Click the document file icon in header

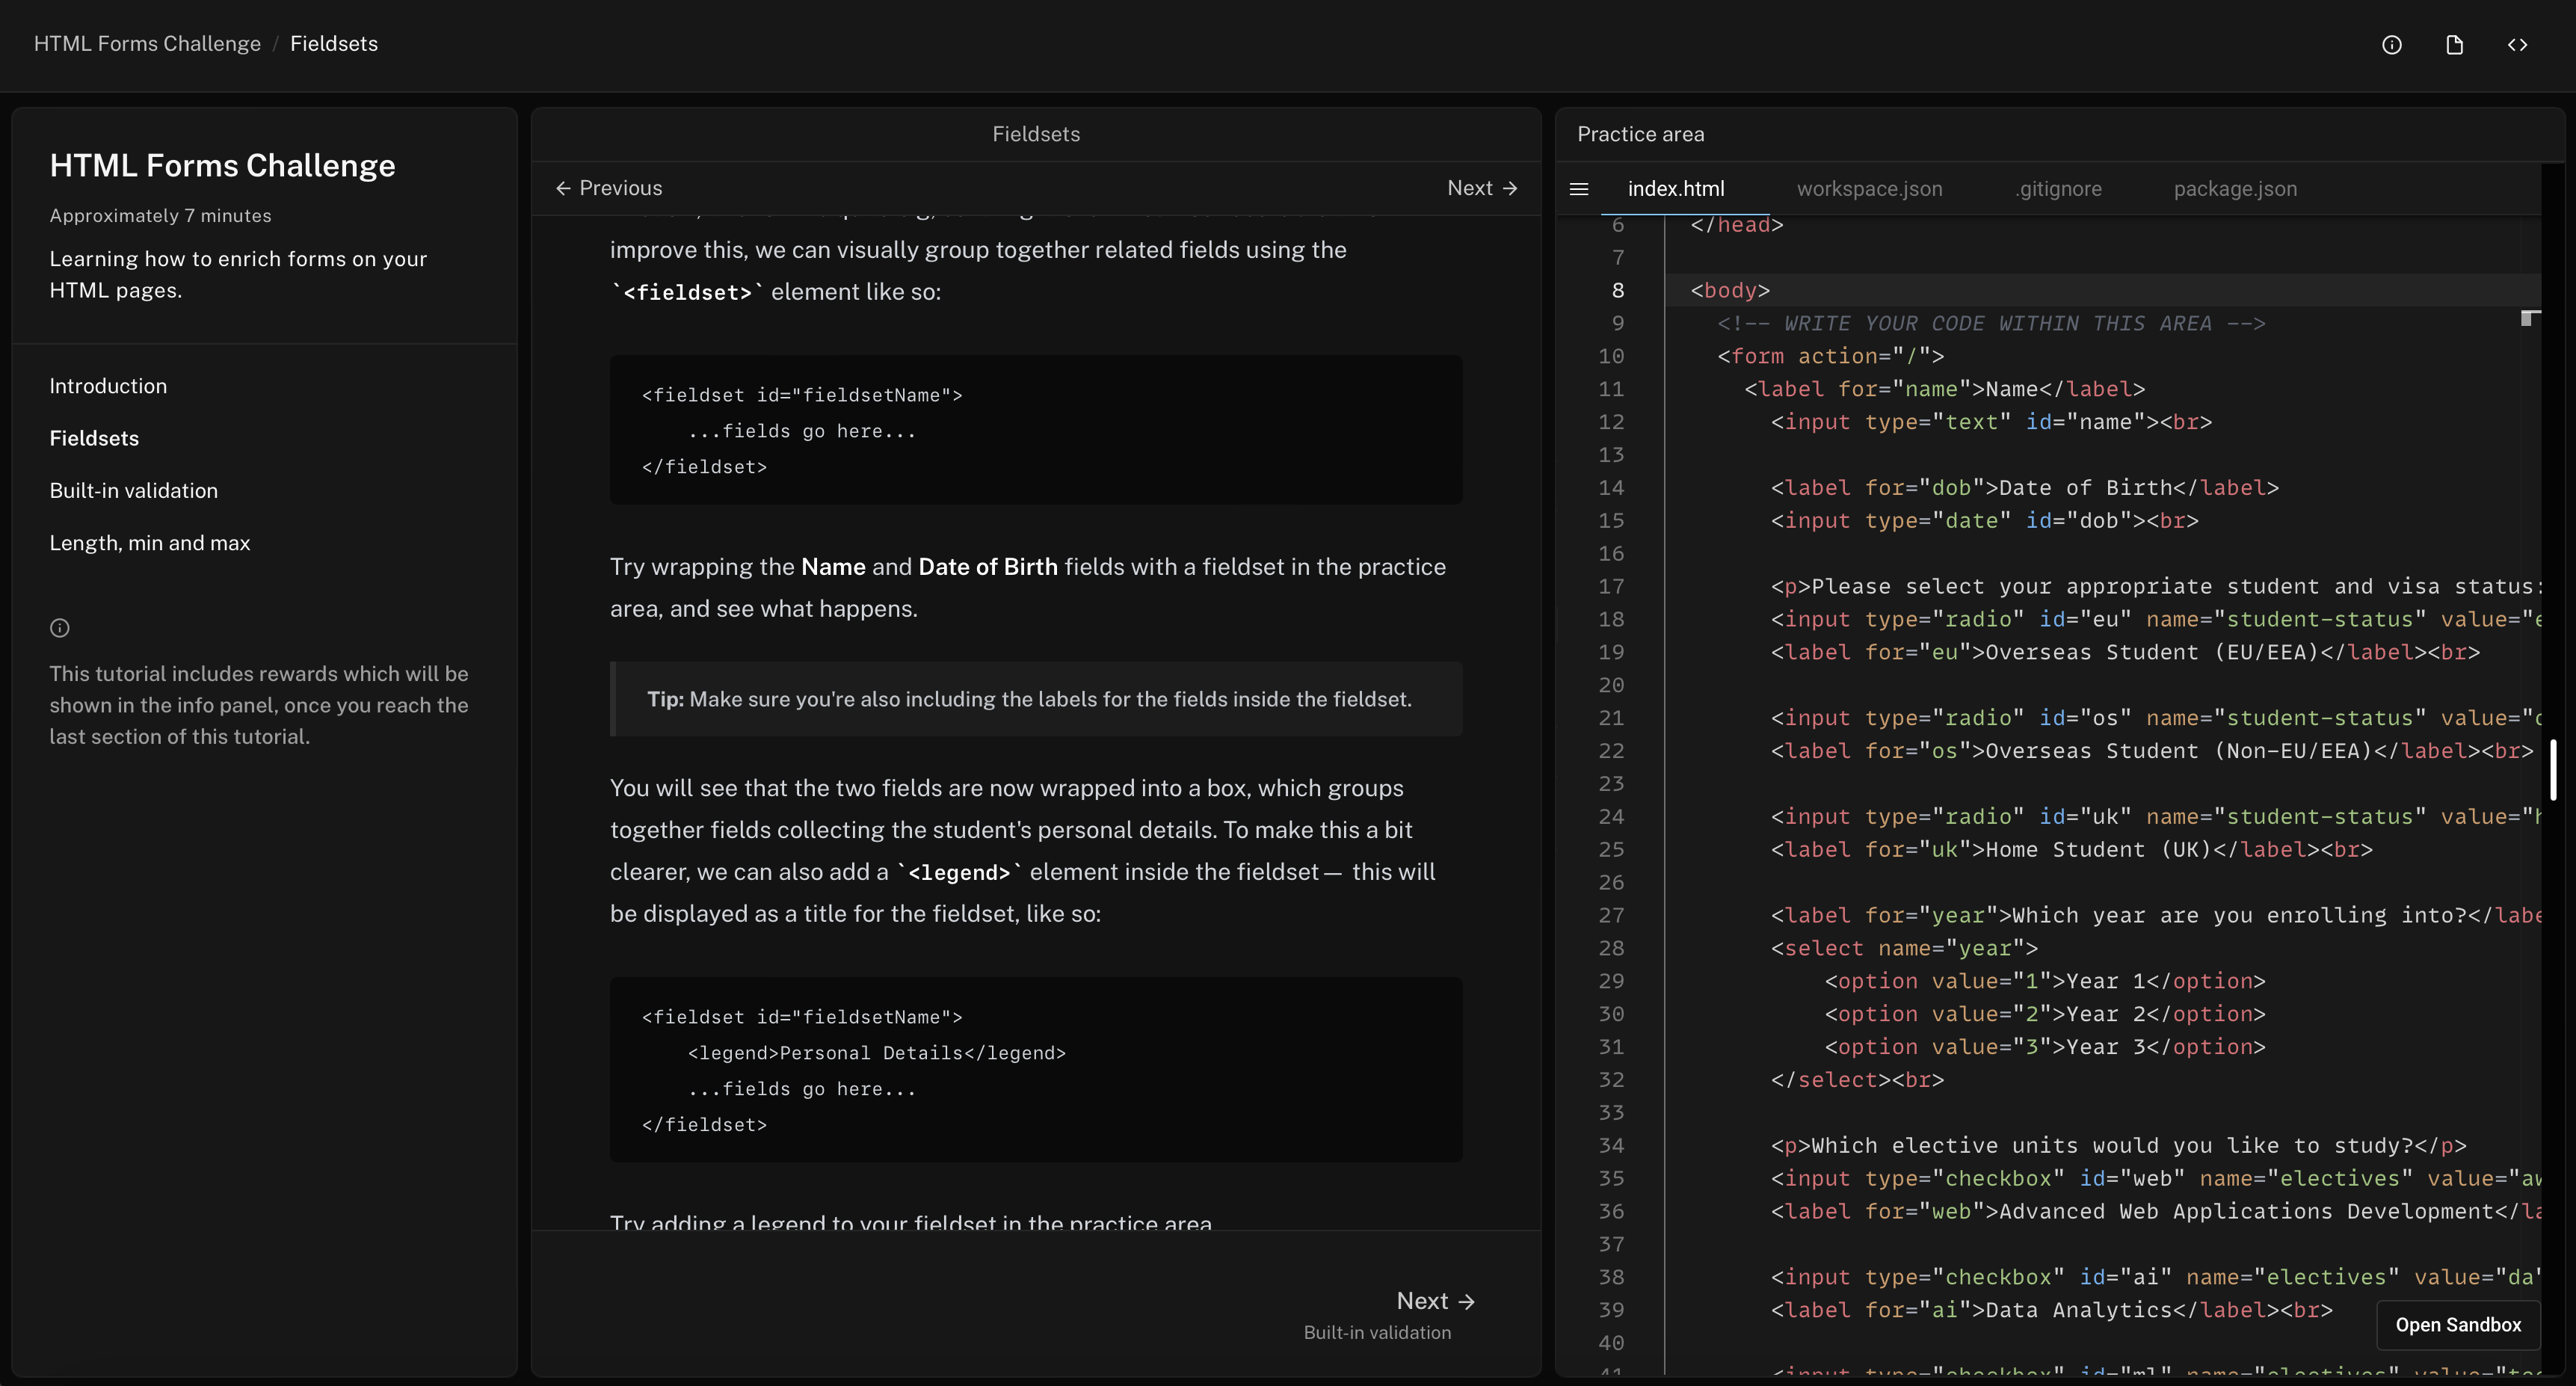[2454, 45]
